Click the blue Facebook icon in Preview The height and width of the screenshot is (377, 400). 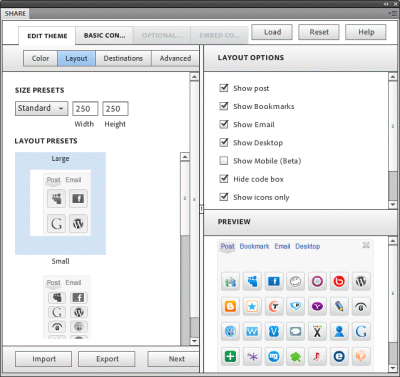[274, 282]
